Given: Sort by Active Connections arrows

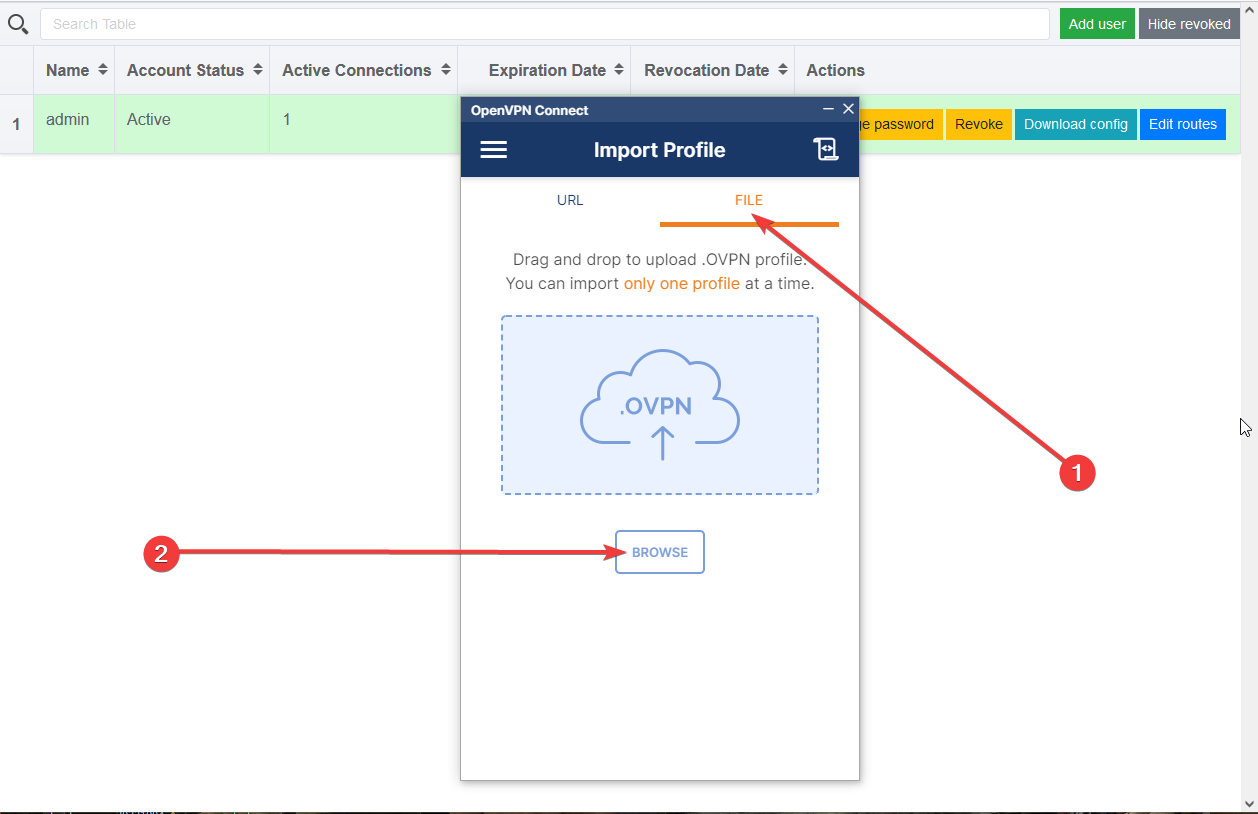Looking at the screenshot, I should point(446,70).
